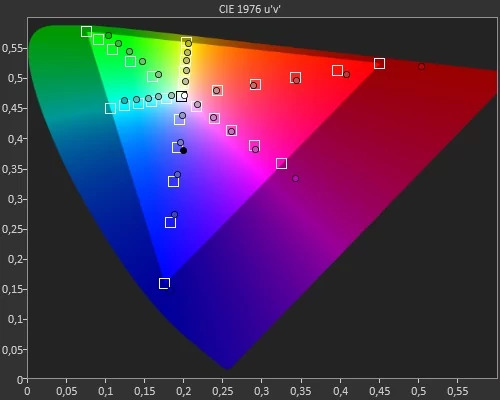The image size is (500, 400).
Task: Click the x-axis label 0,55
Action: click(457, 391)
